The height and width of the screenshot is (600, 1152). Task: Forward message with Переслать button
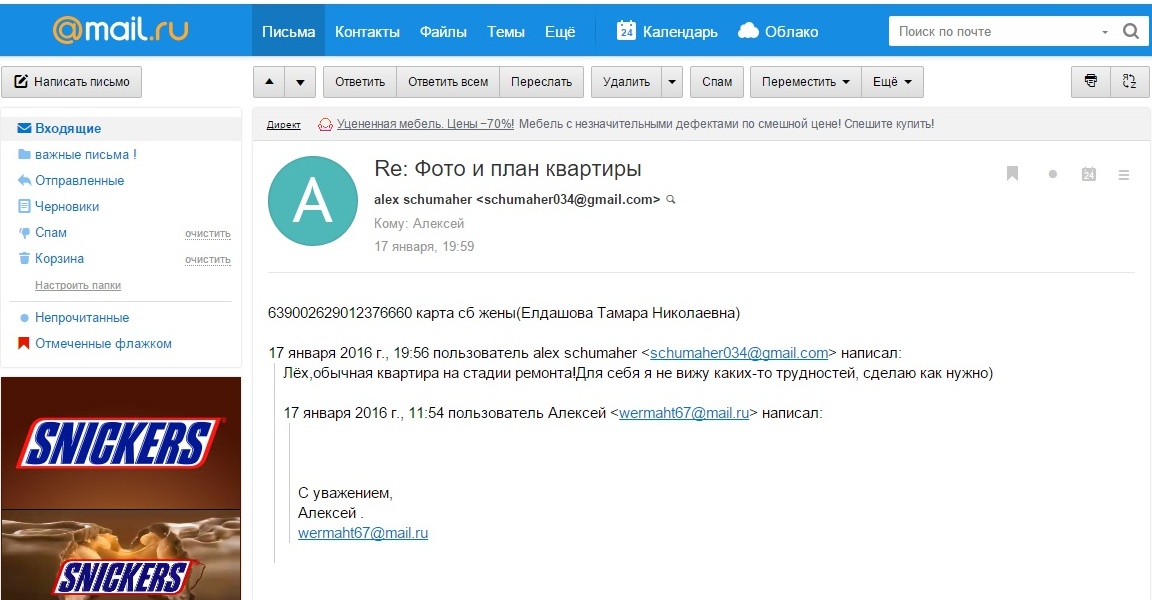pos(541,82)
